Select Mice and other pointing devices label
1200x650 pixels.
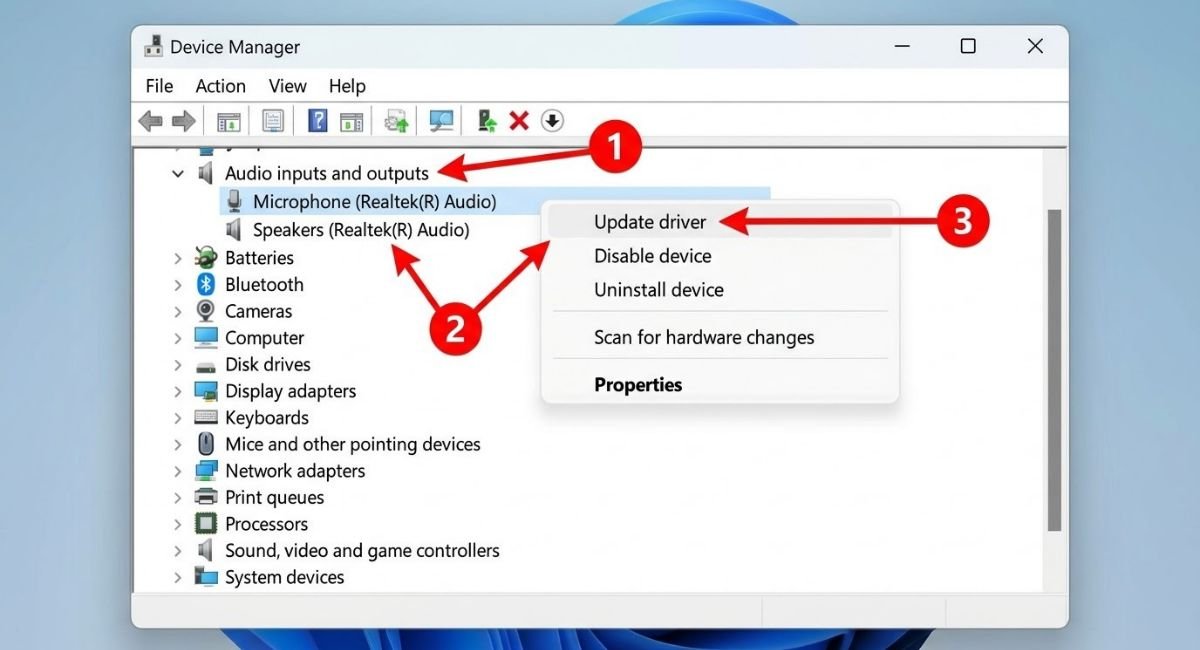pyautogui.click(x=353, y=444)
